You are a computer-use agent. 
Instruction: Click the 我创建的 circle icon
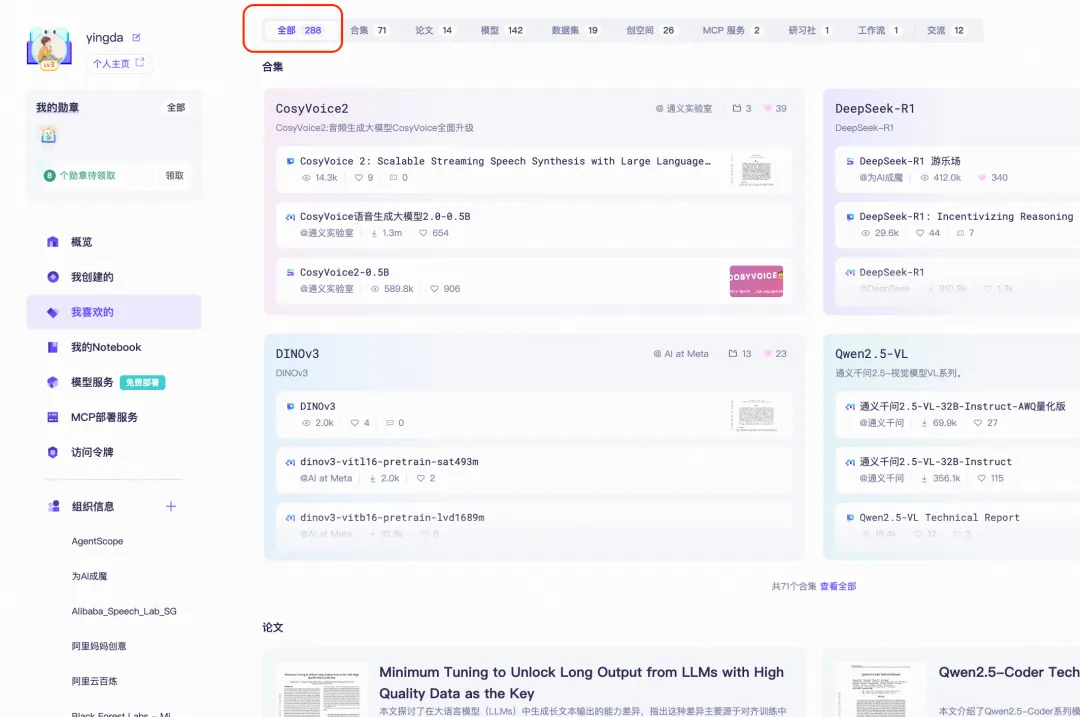pyautogui.click(x=53, y=277)
